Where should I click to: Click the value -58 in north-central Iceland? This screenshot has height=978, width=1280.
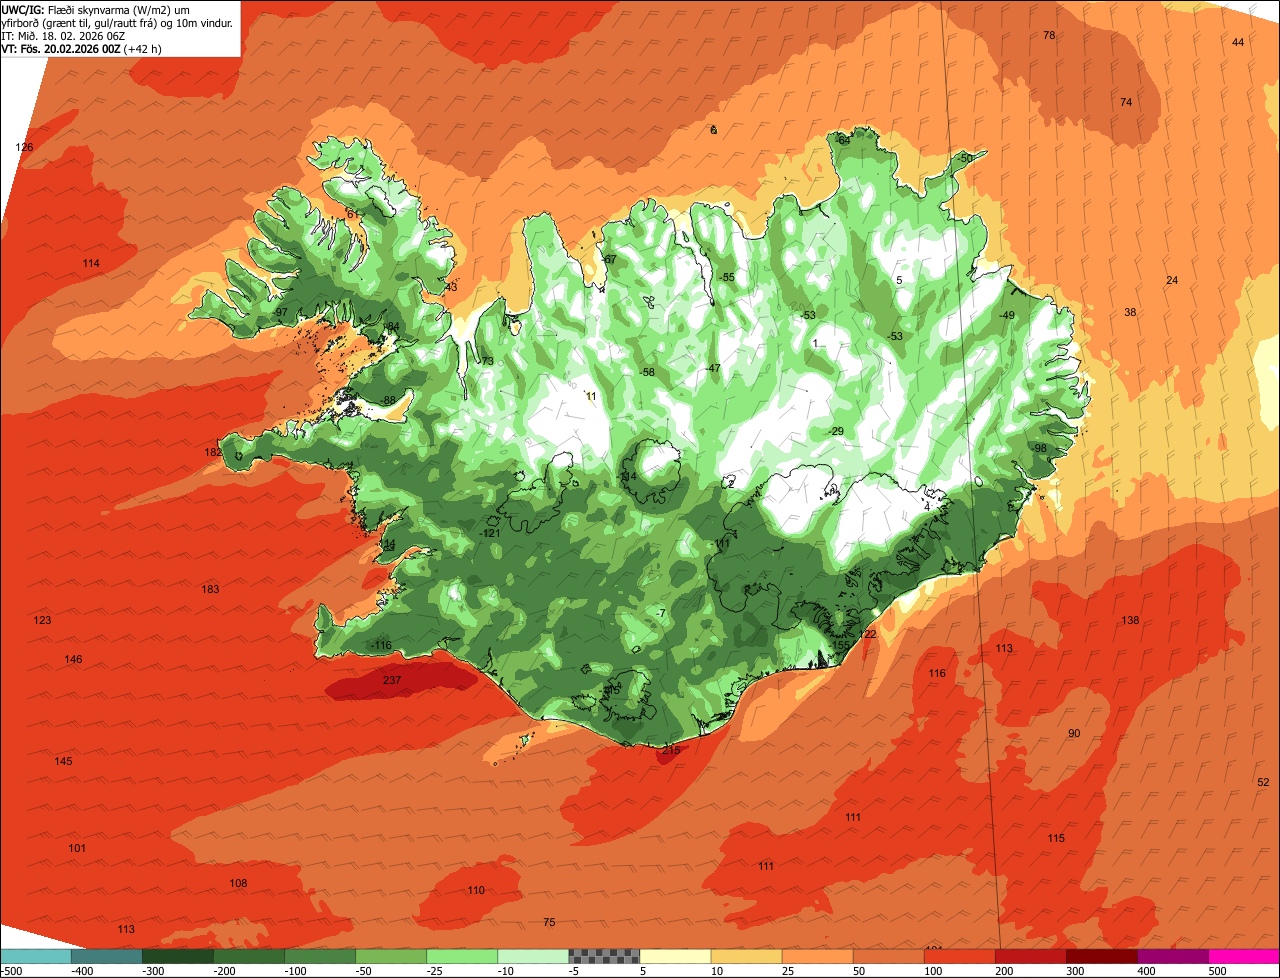tap(647, 372)
